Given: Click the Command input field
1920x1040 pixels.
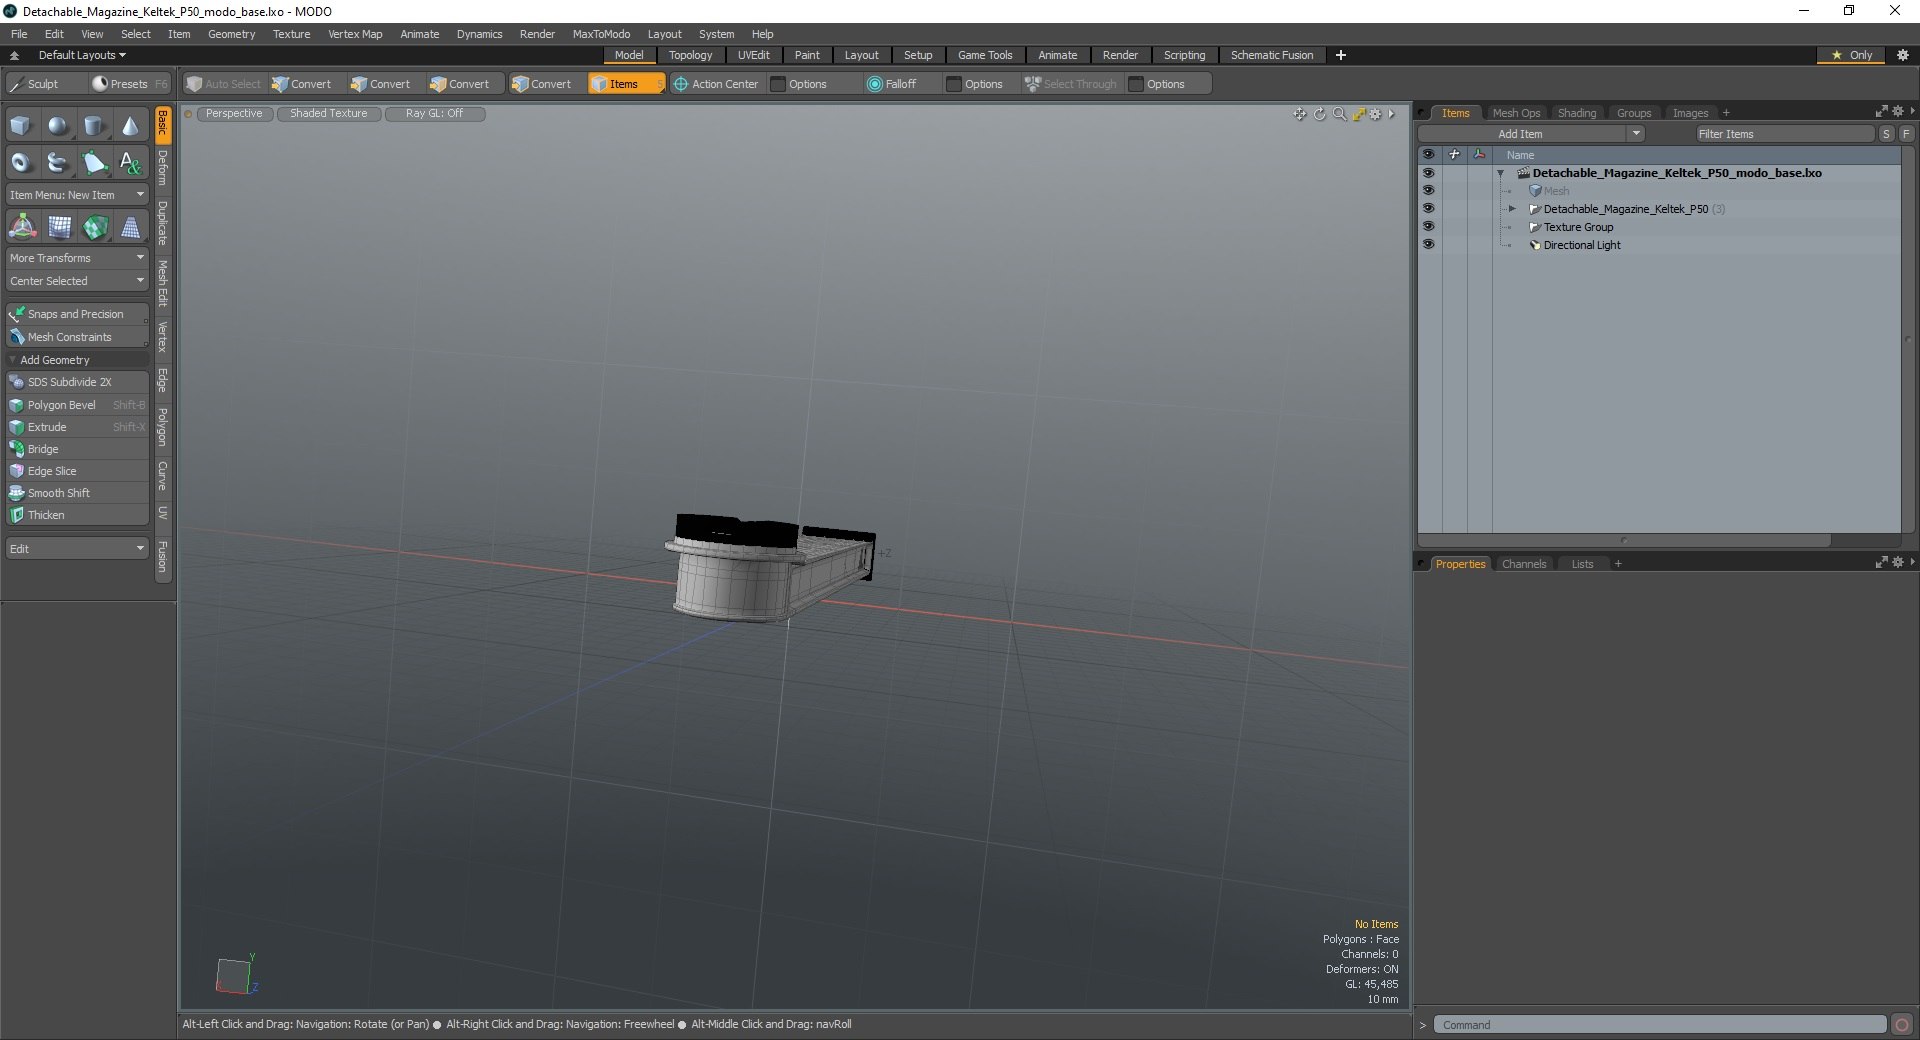Looking at the screenshot, I should 1660,1025.
